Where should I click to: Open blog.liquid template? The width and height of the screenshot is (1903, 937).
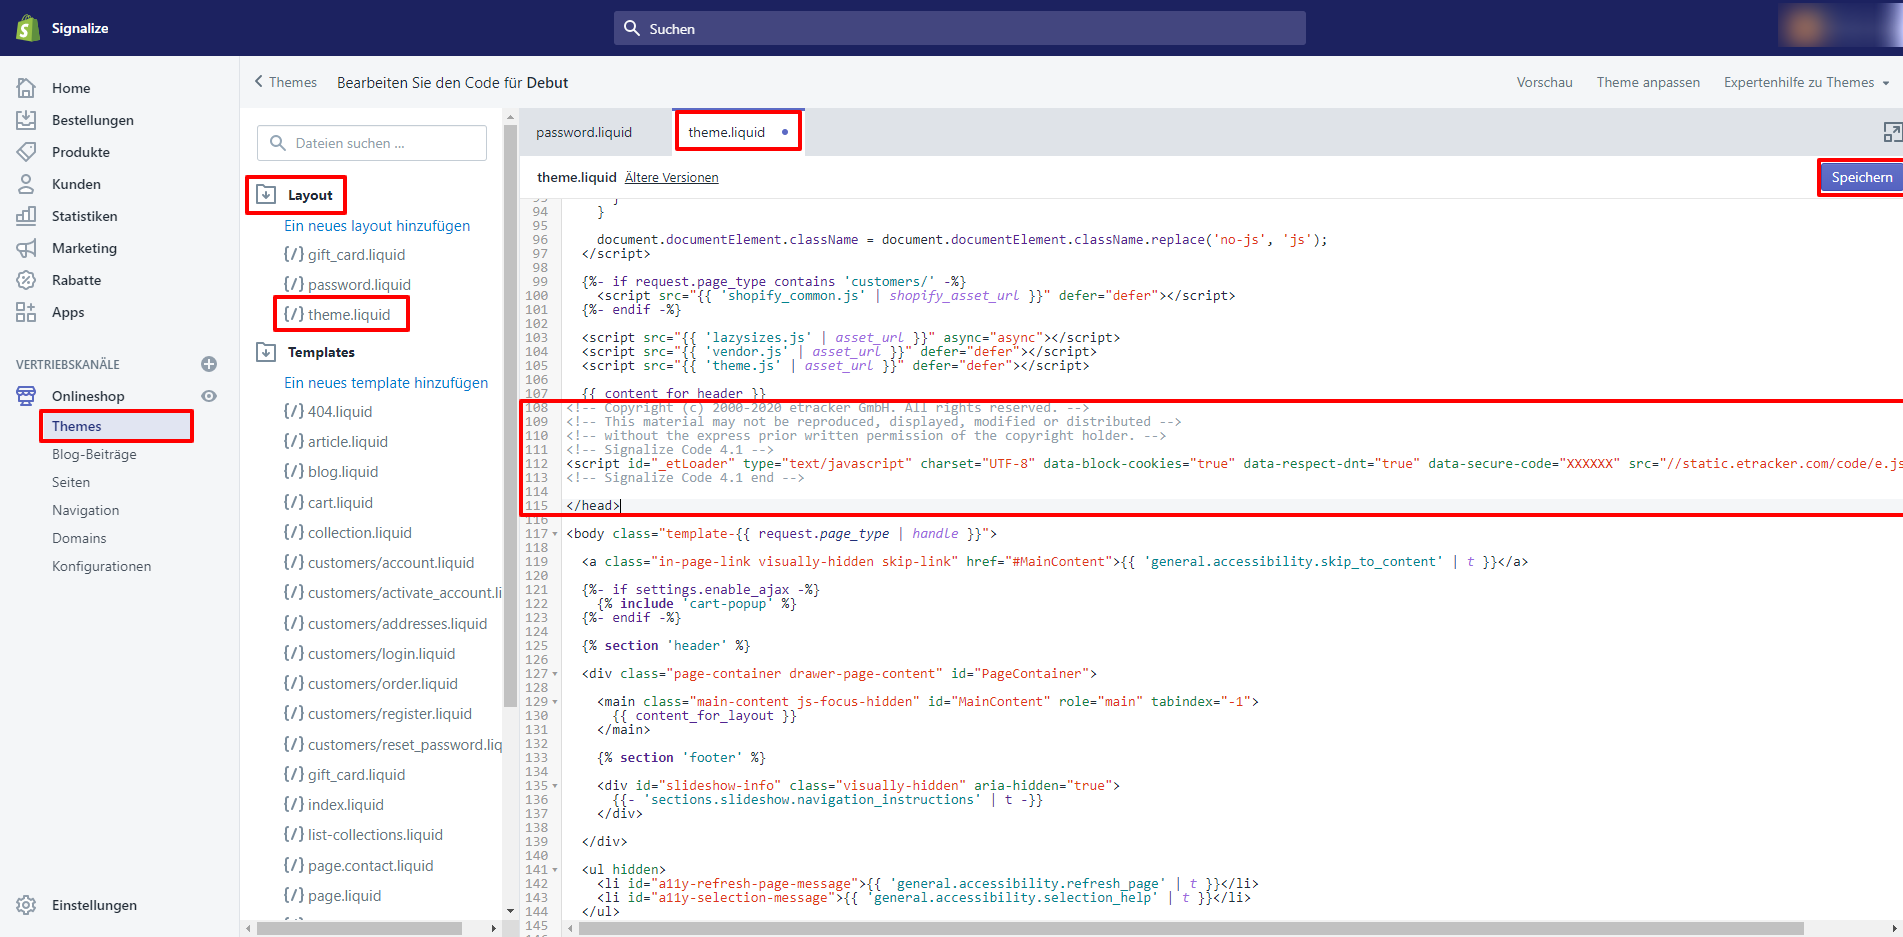pos(330,471)
